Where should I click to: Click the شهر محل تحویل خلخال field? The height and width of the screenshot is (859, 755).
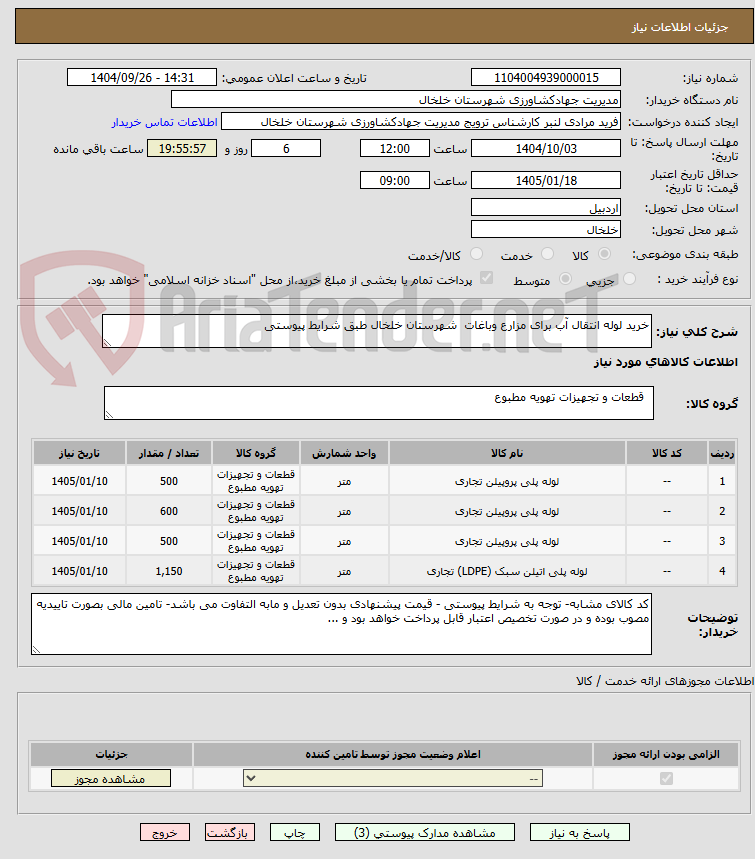click(x=546, y=230)
